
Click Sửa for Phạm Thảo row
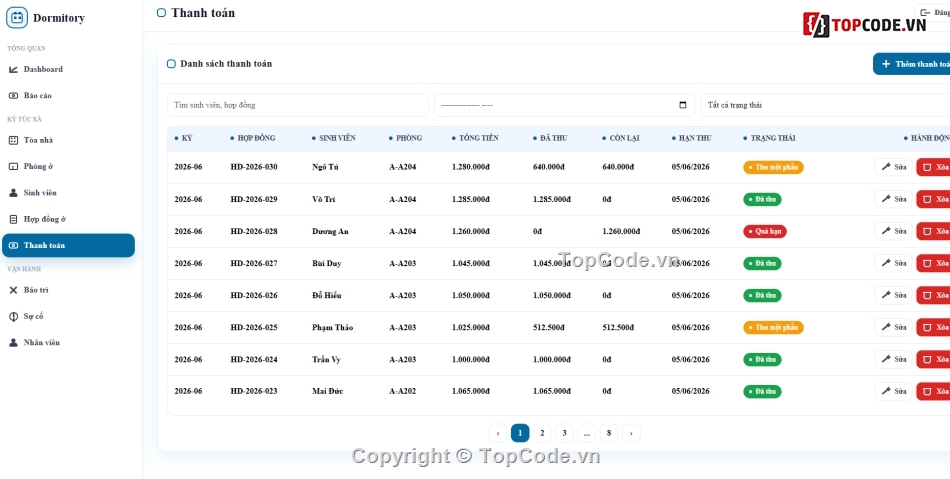tap(893, 328)
